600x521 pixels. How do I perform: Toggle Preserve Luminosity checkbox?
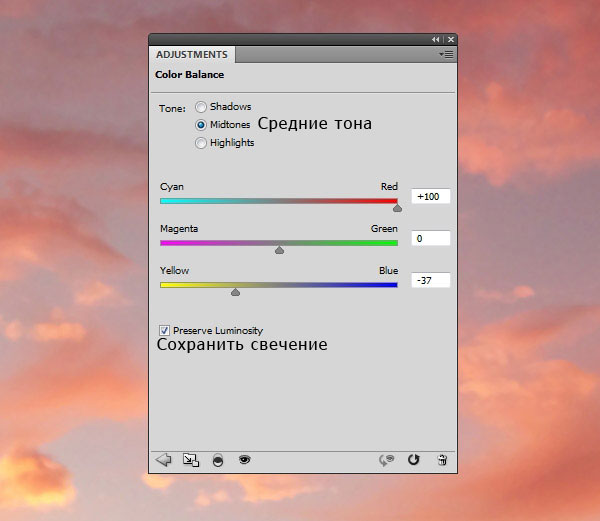[164, 330]
